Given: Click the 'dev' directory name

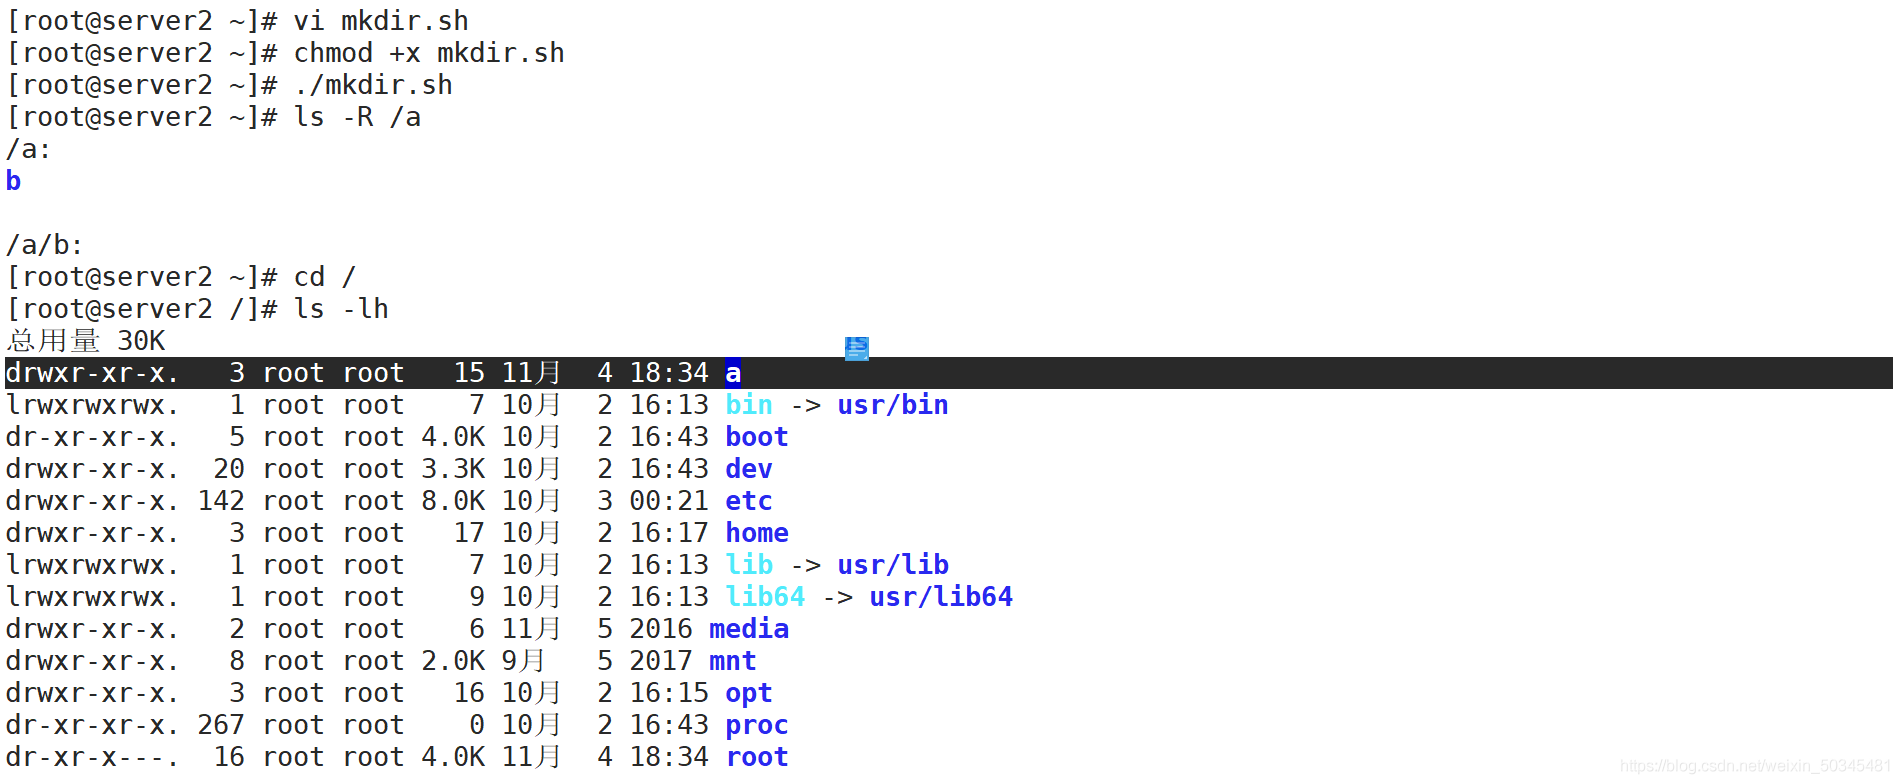Looking at the screenshot, I should pyautogui.click(x=749, y=469).
